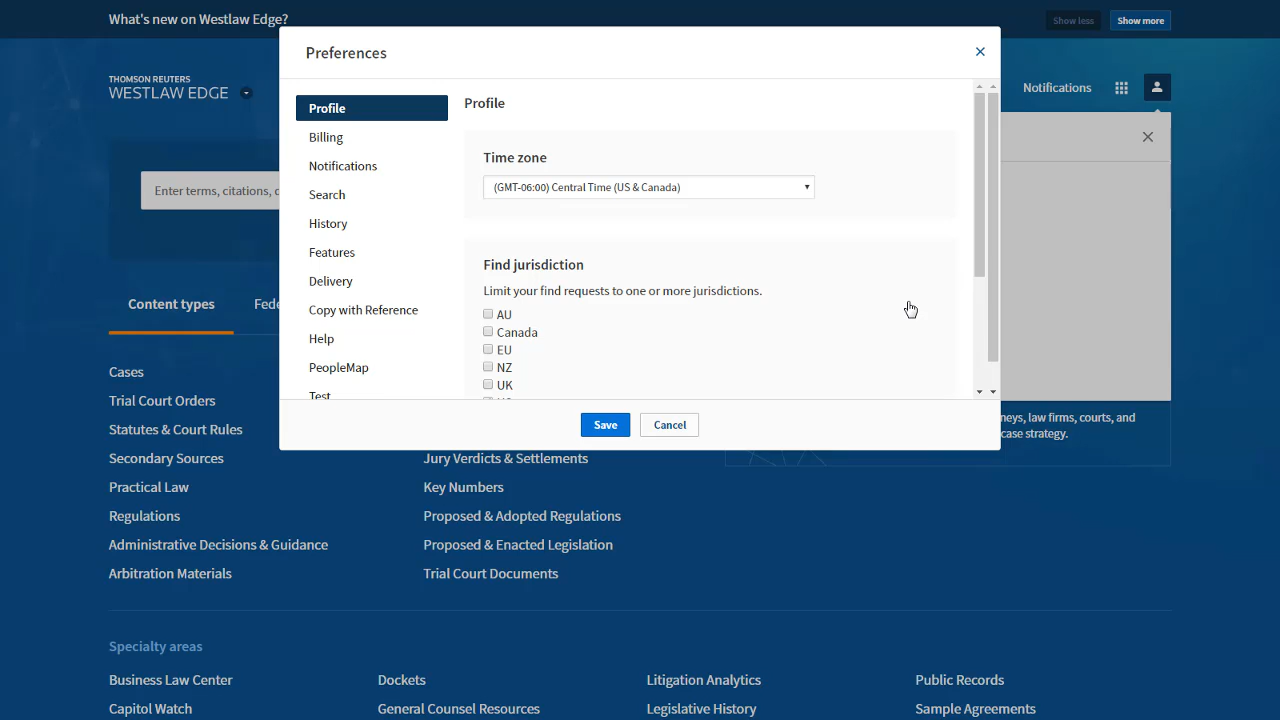Screen dimensions: 1280x720
Task: Open the apps grid icon
Action: [1121, 88]
